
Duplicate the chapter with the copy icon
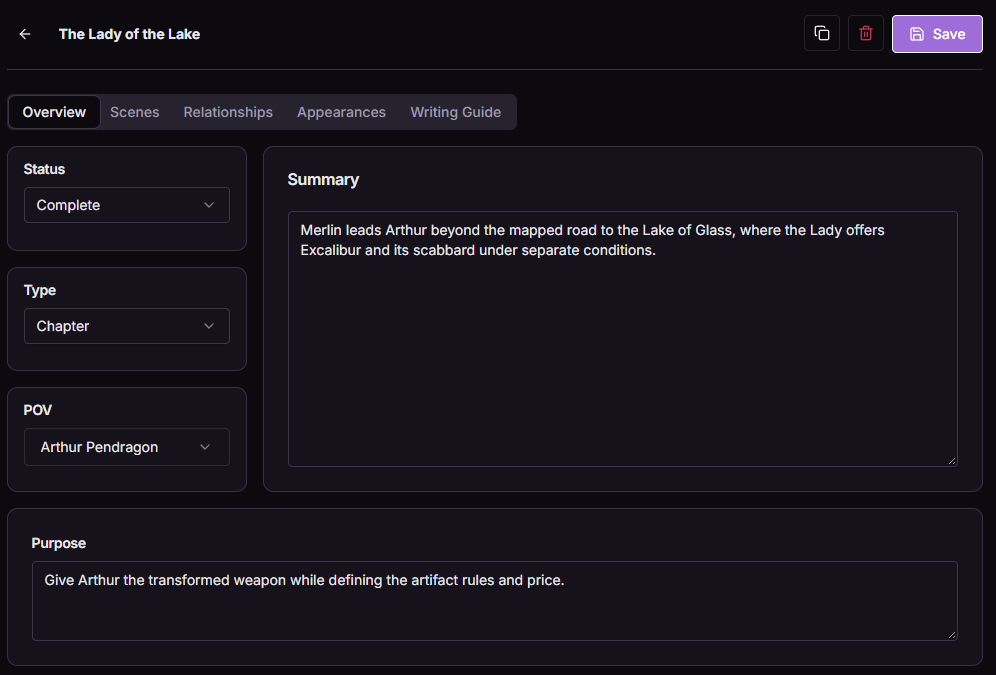[x=822, y=34]
